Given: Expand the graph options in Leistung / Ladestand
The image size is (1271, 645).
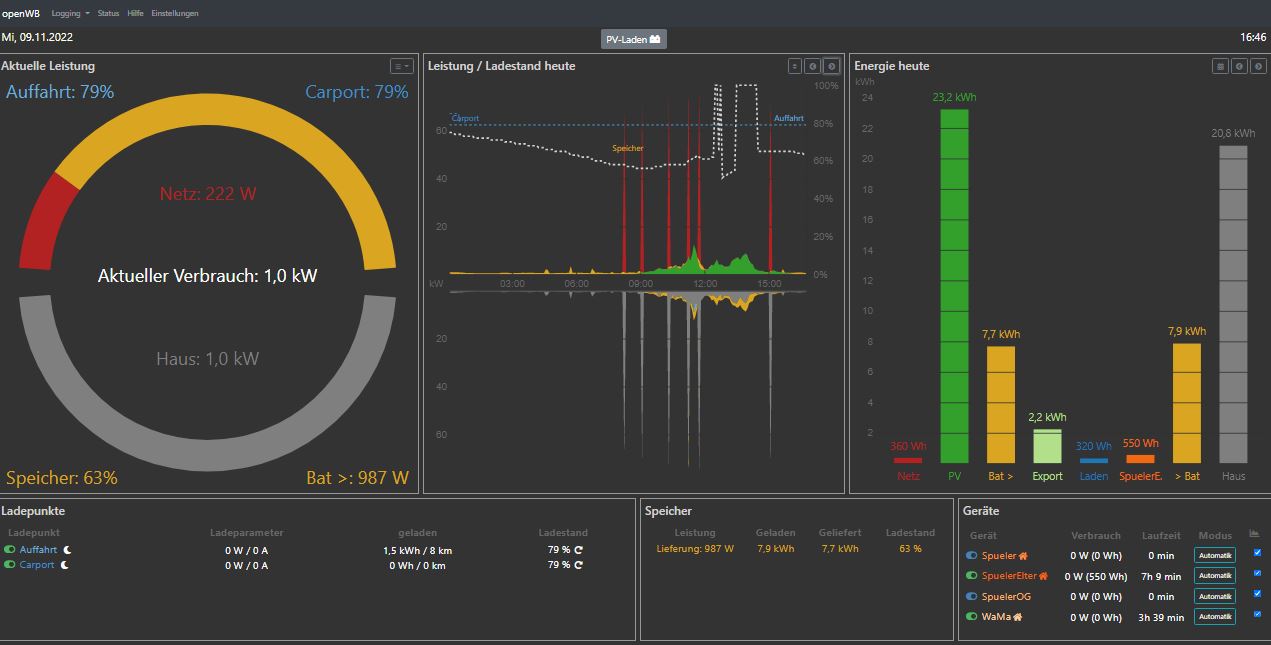Looking at the screenshot, I should (795, 66).
